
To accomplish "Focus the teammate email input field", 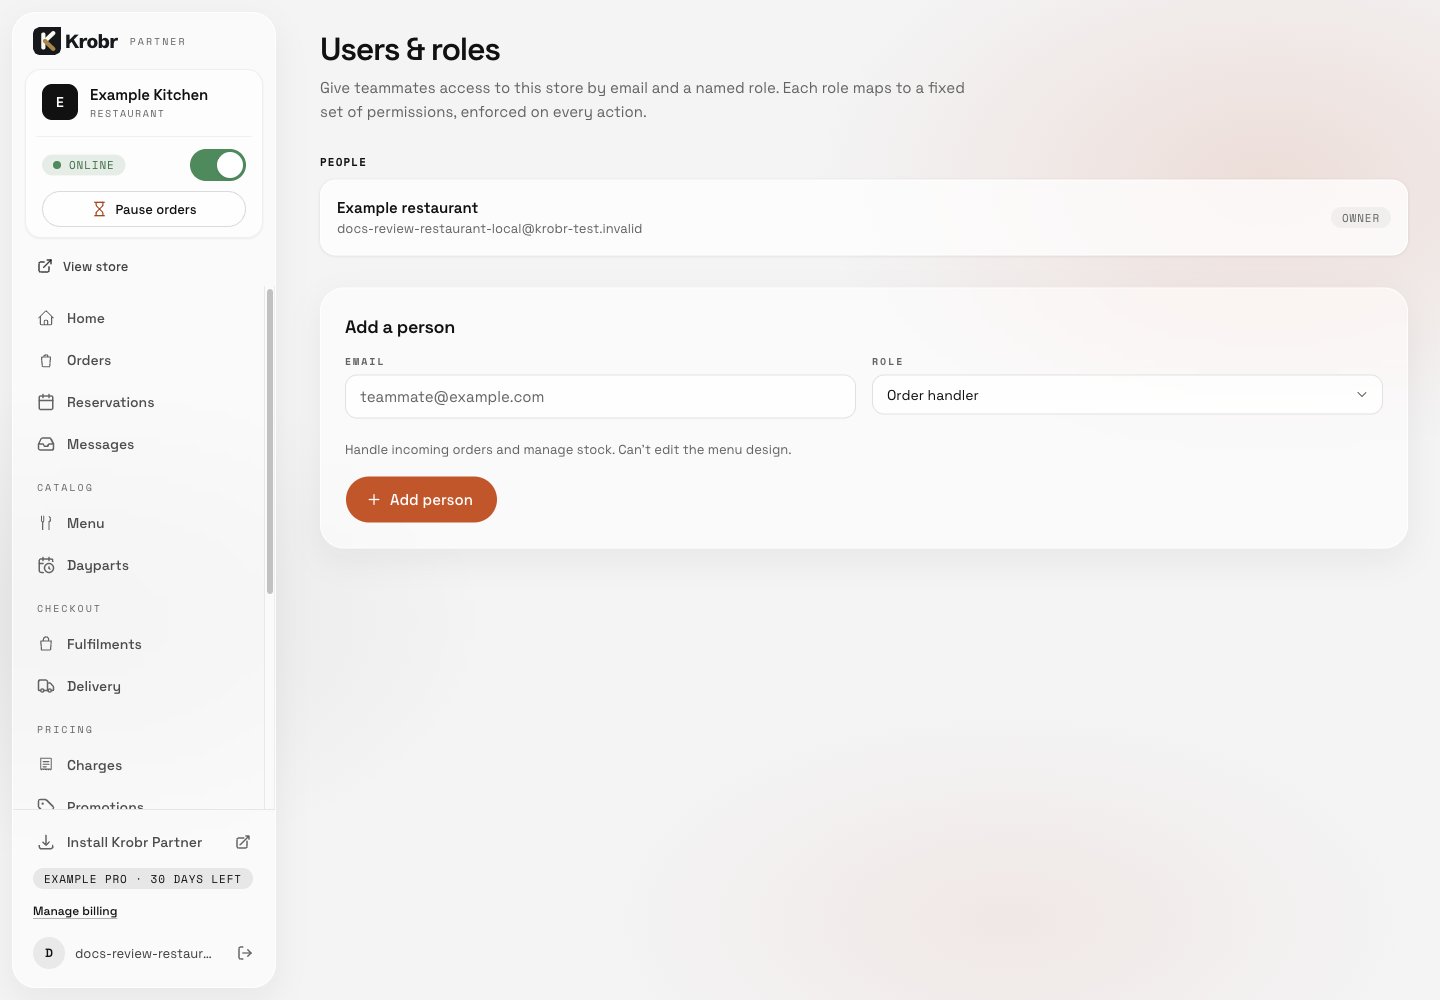I will pyautogui.click(x=600, y=397).
